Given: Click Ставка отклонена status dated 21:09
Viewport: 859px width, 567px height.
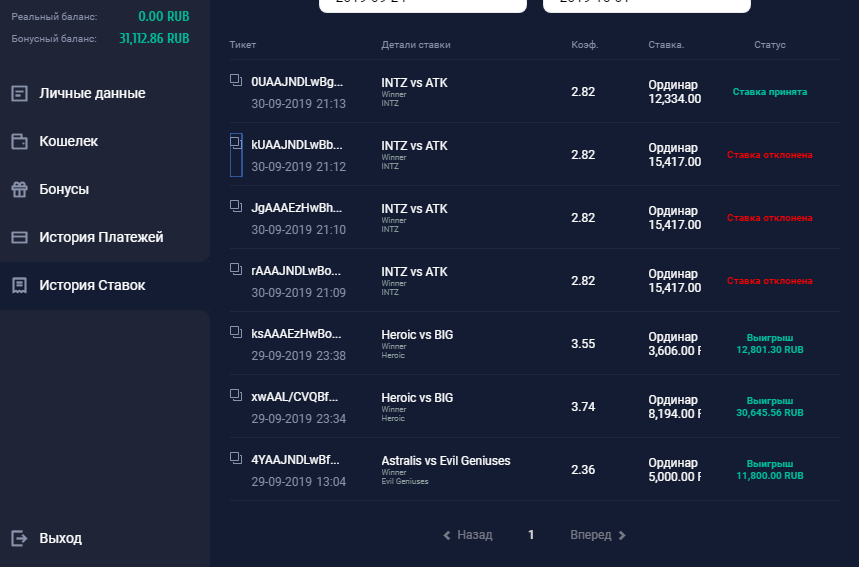Looking at the screenshot, I should point(770,281).
